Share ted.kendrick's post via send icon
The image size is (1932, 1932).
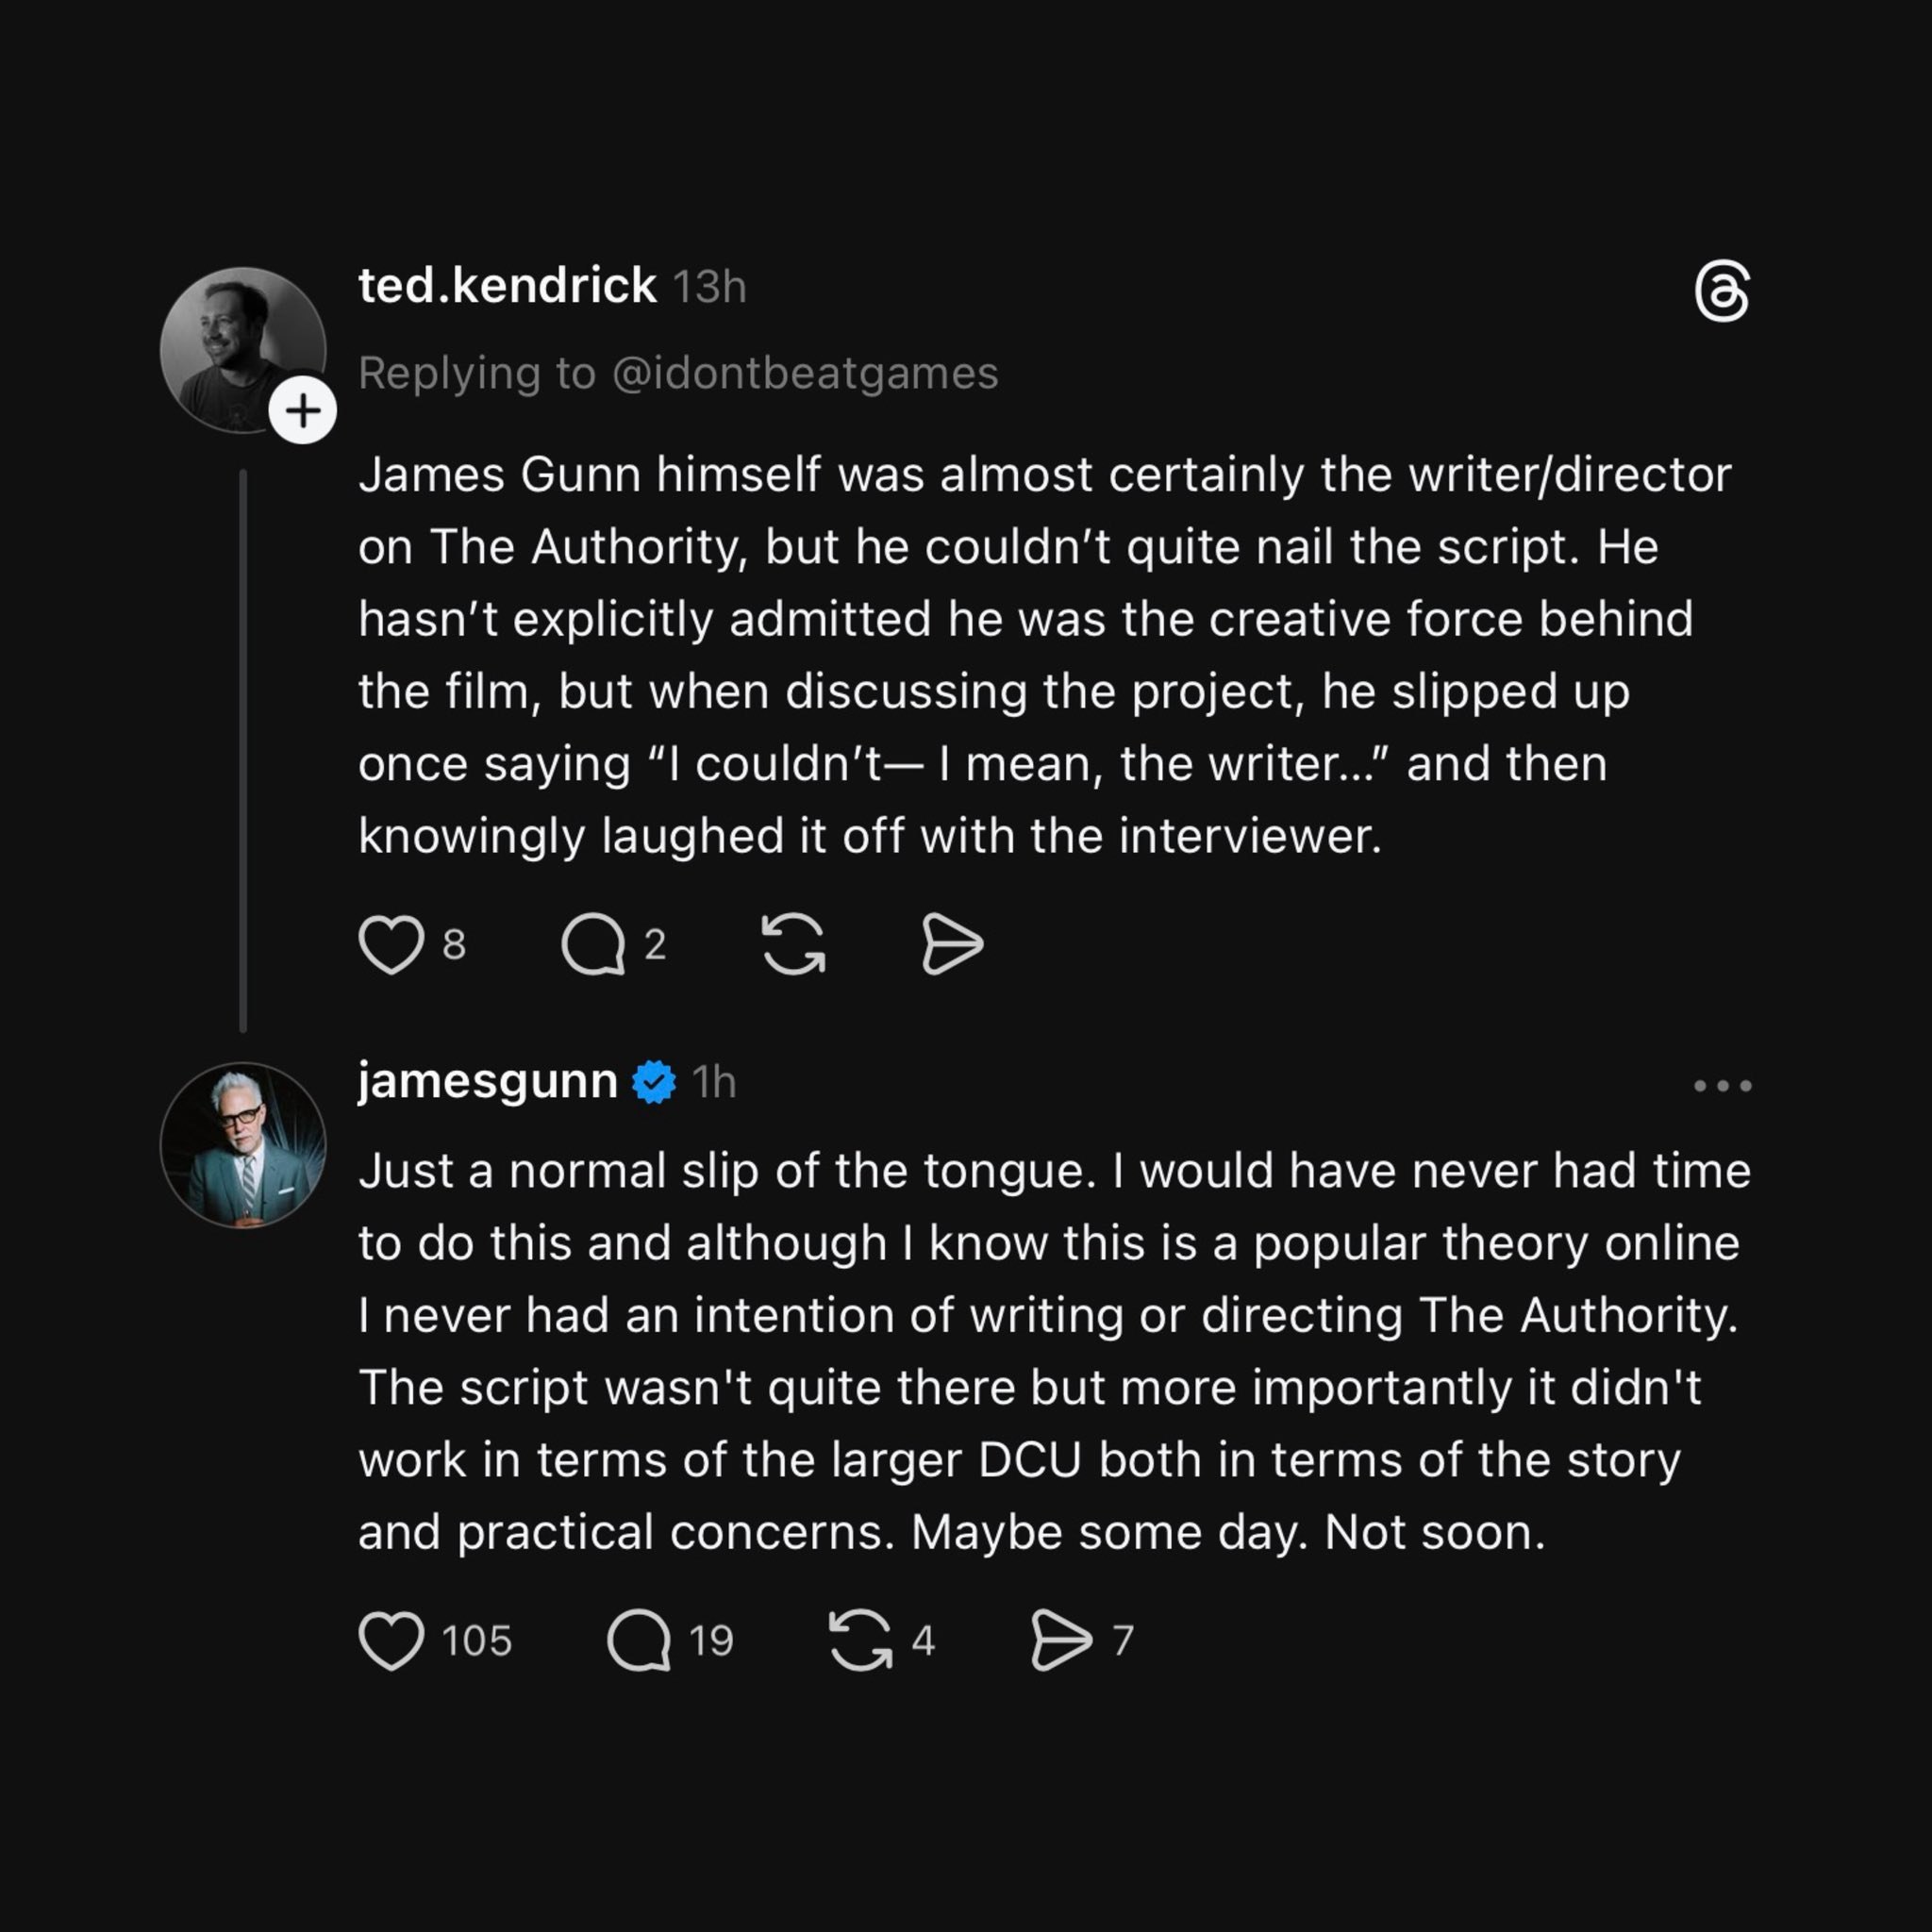pos(951,944)
